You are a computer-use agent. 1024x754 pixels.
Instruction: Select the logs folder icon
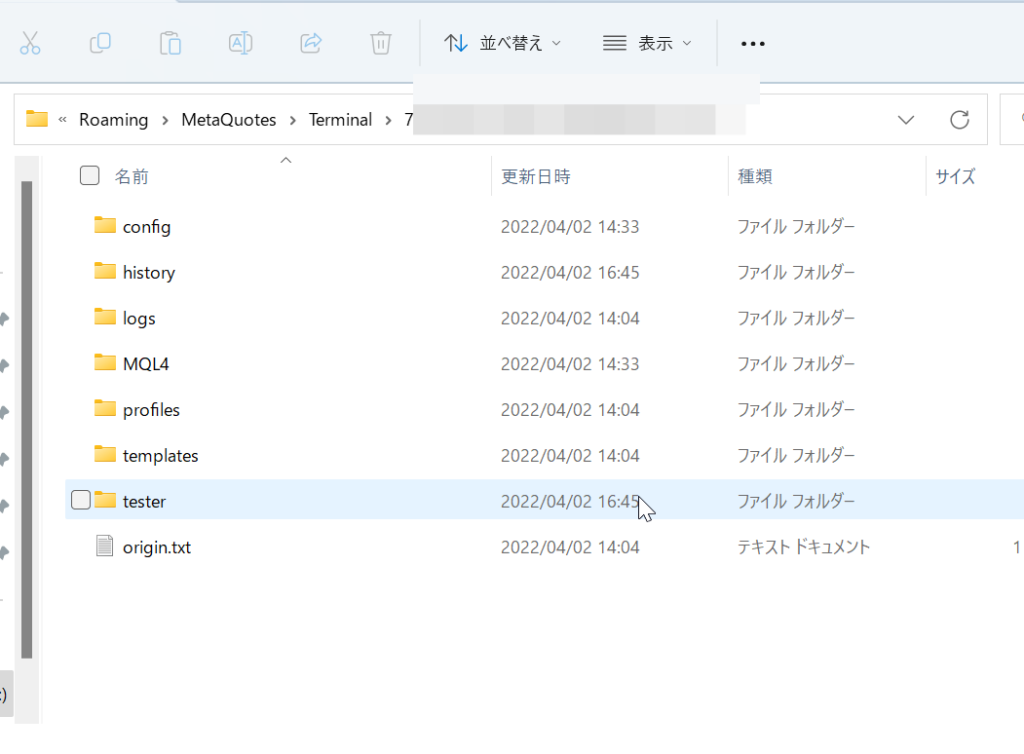point(104,317)
